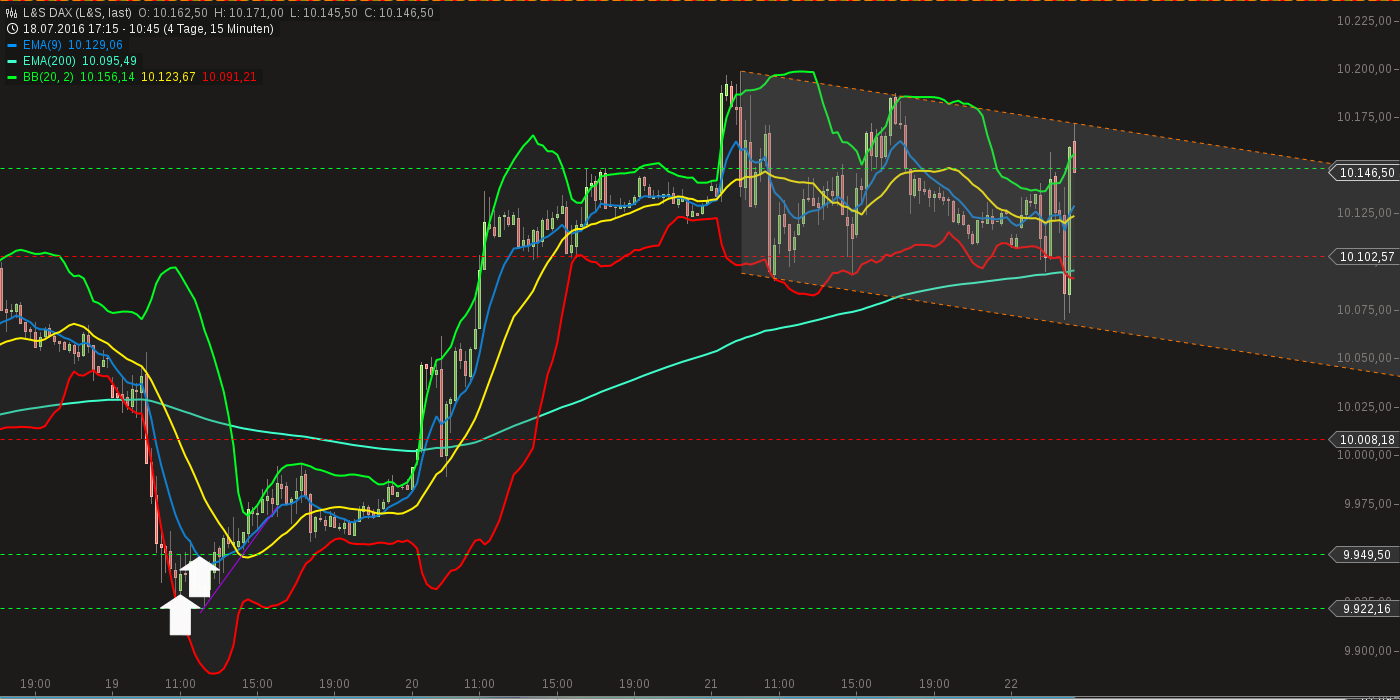
Task: Click the date range 18.07.2016 17:15 - 10:45
Action: tap(90, 29)
